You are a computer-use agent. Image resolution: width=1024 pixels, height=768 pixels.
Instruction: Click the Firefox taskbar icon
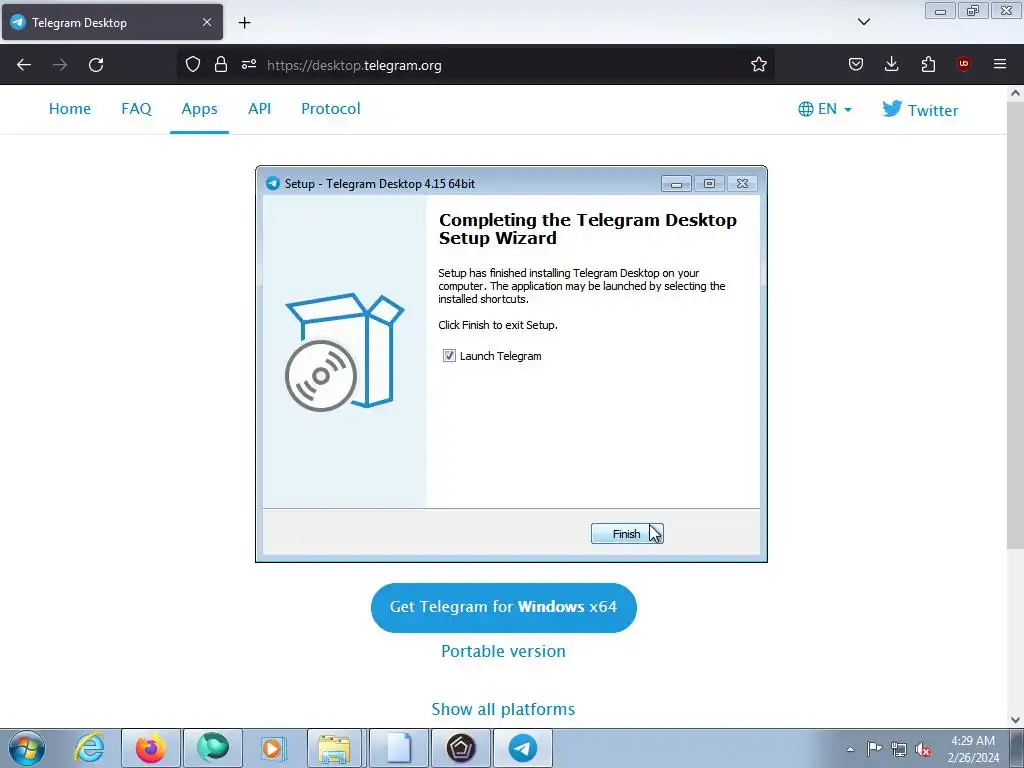(x=151, y=748)
